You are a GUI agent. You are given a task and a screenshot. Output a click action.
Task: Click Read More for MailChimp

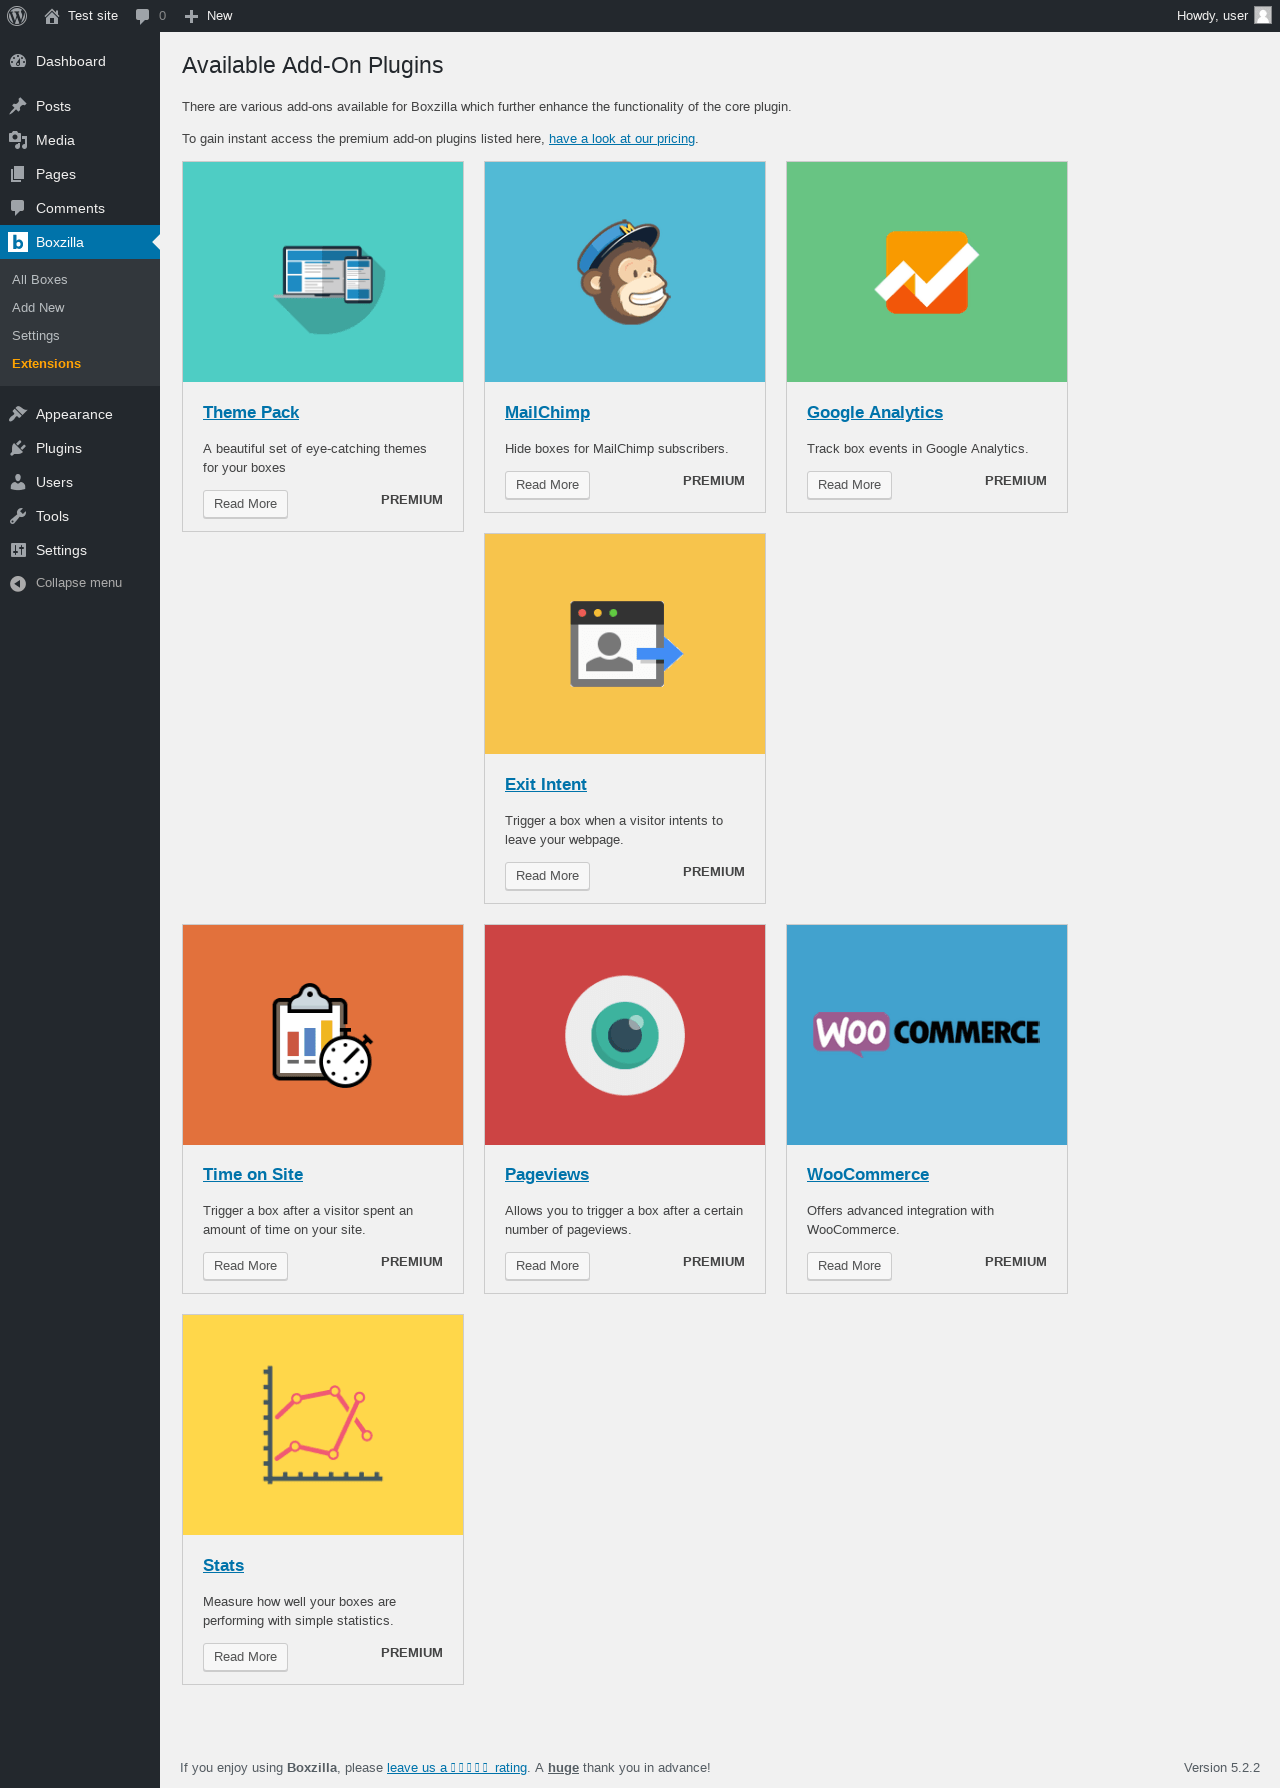pos(547,485)
